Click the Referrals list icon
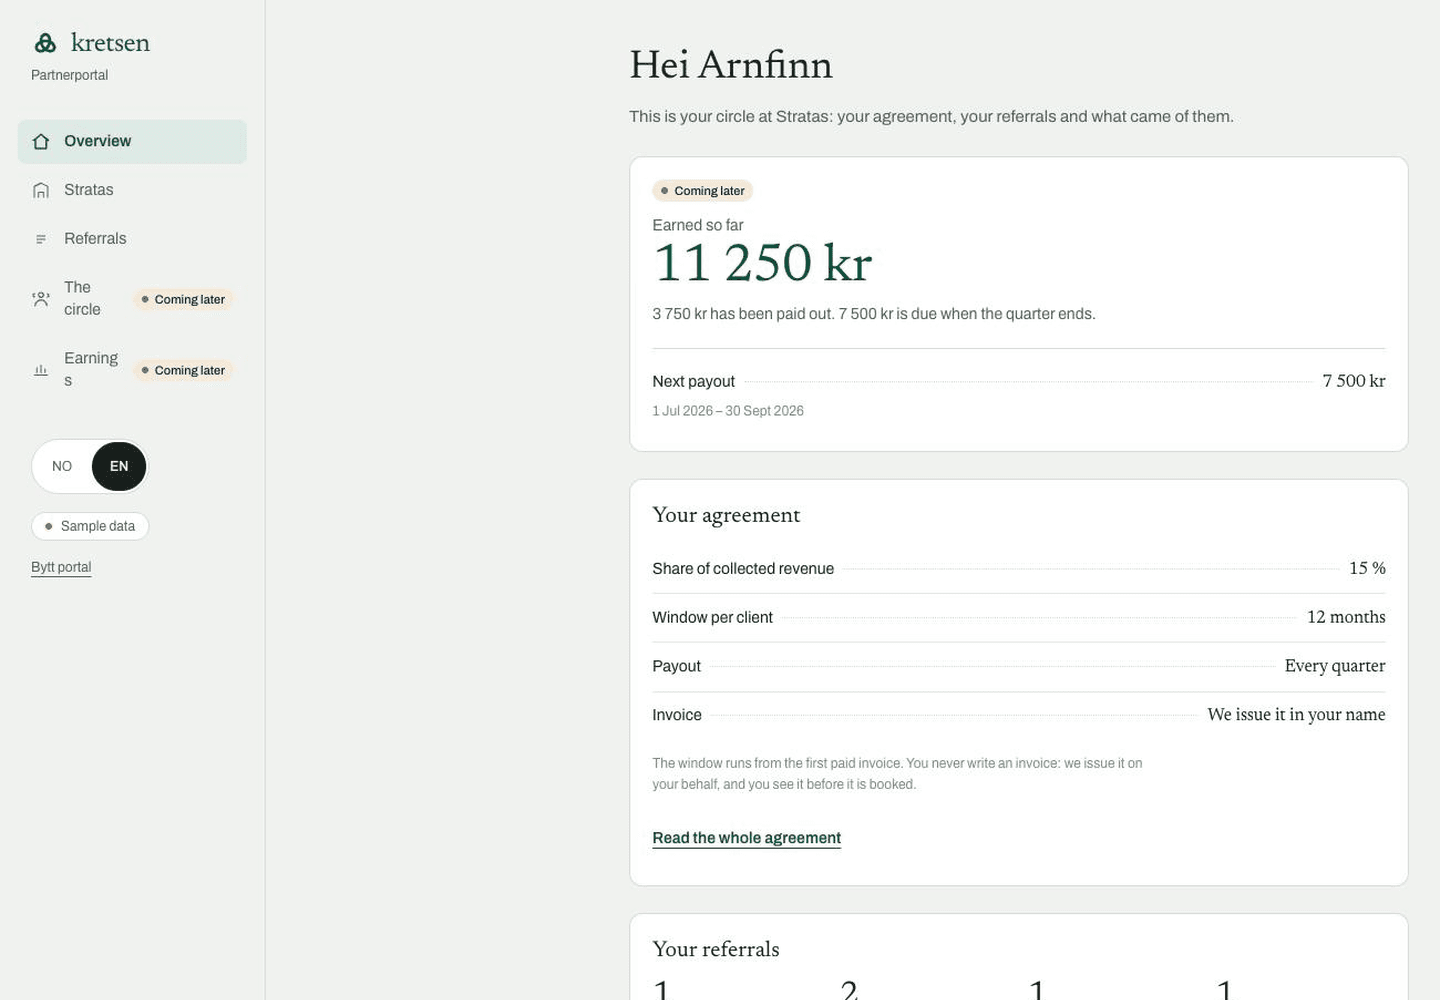 point(41,239)
